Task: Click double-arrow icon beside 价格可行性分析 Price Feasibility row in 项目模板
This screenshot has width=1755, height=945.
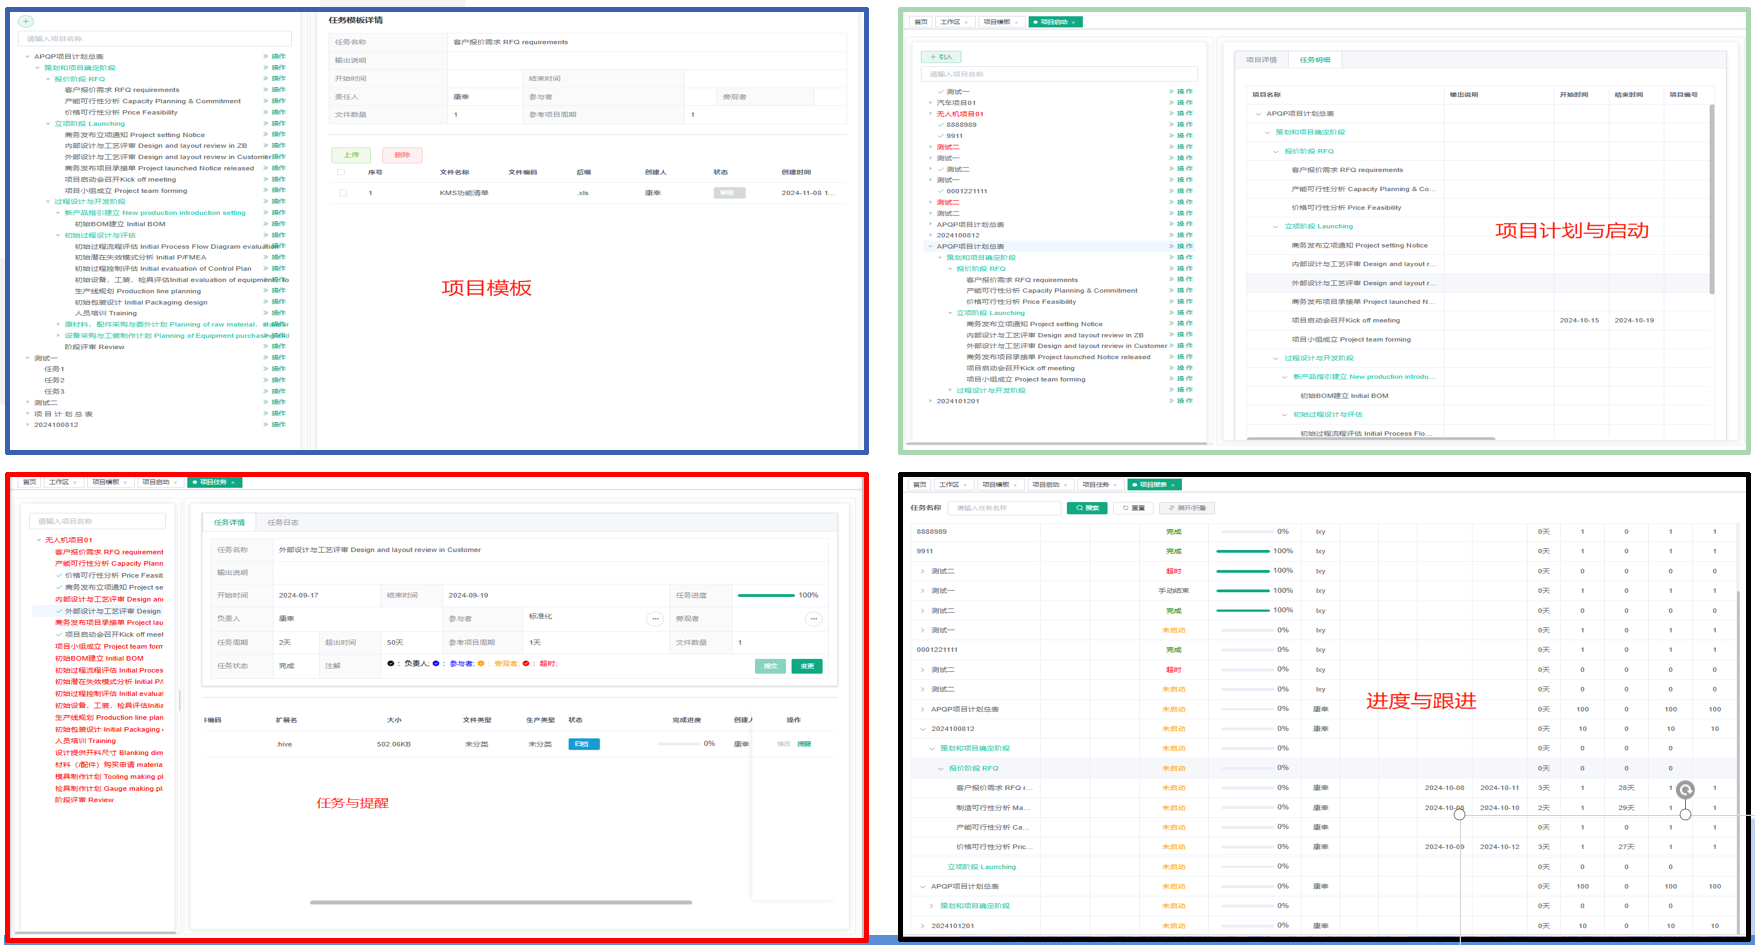Action: click(x=266, y=112)
